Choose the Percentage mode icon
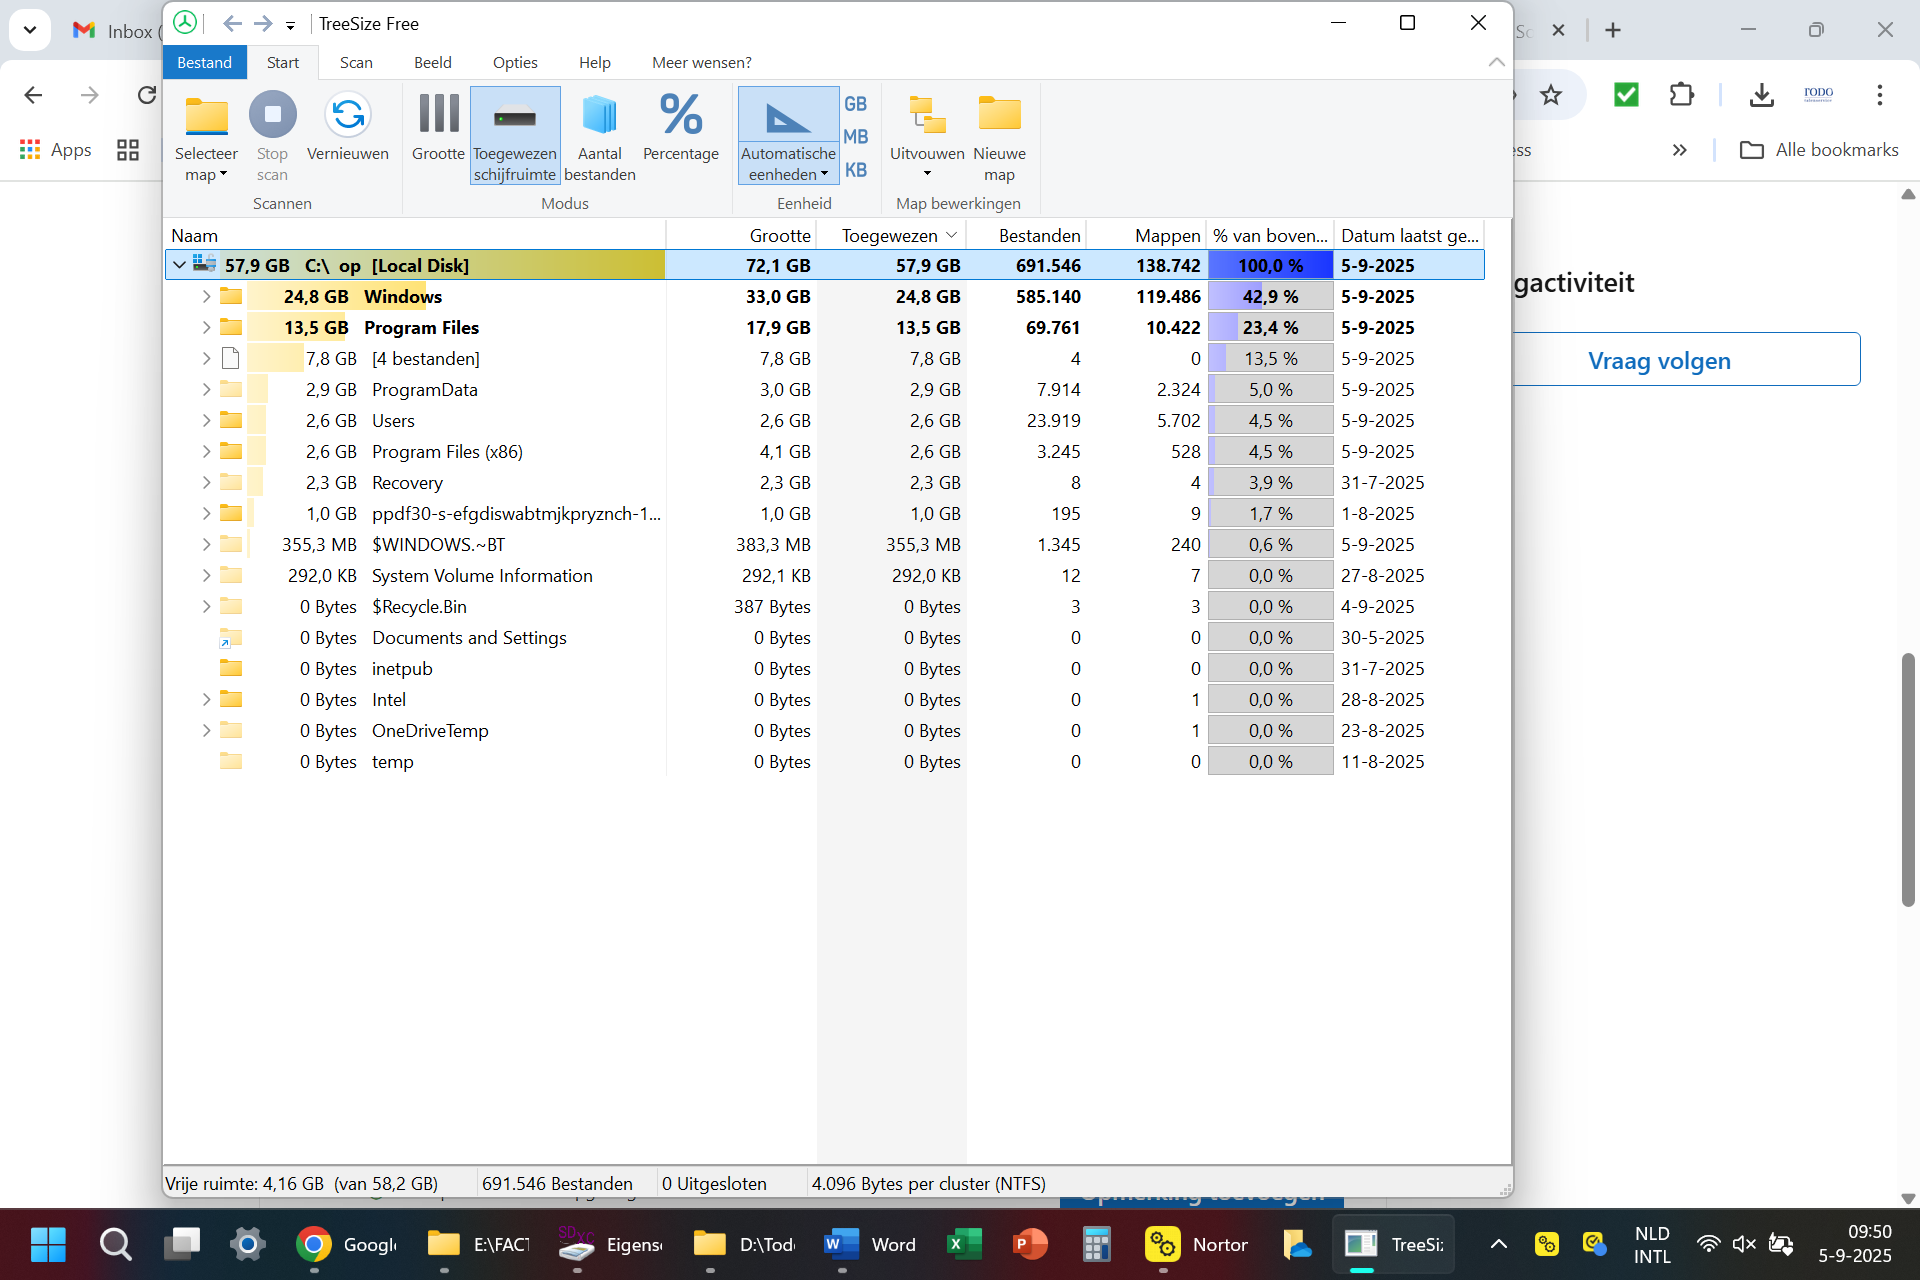The width and height of the screenshot is (1920, 1280). click(680, 116)
